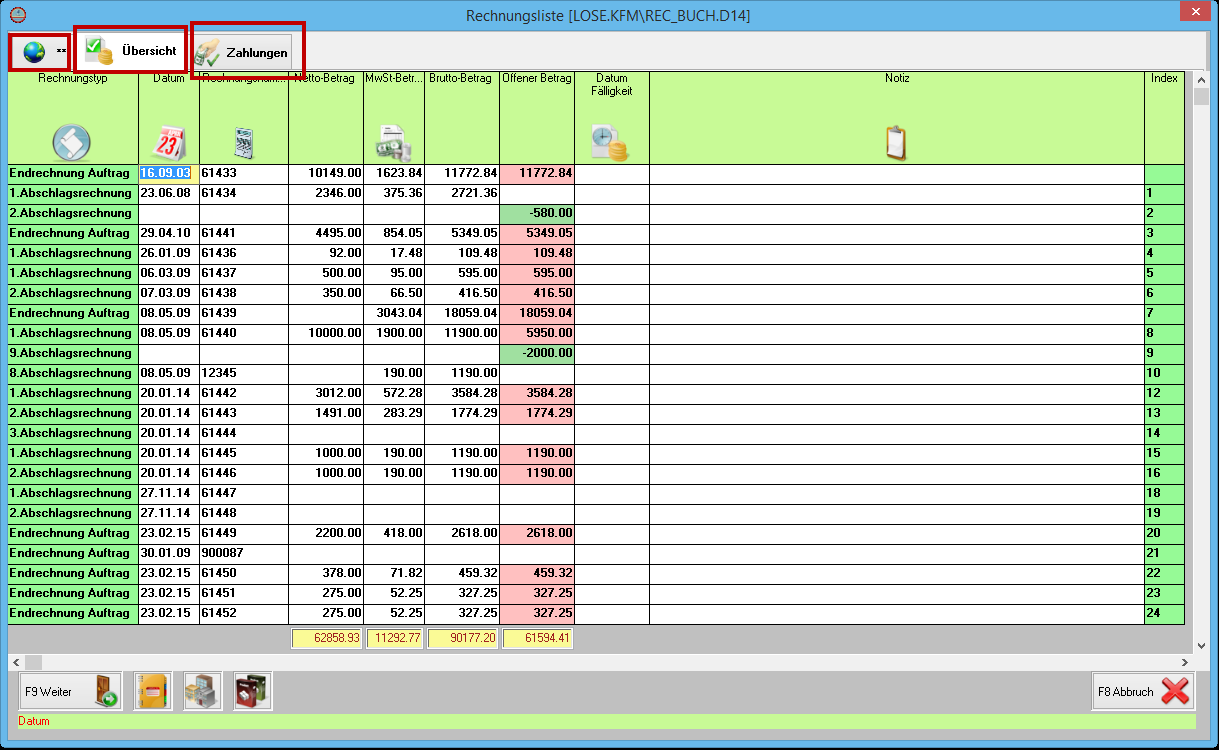Click the horizontal scrollbar right arrow
1219x750 pixels.
pos(1185,662)
